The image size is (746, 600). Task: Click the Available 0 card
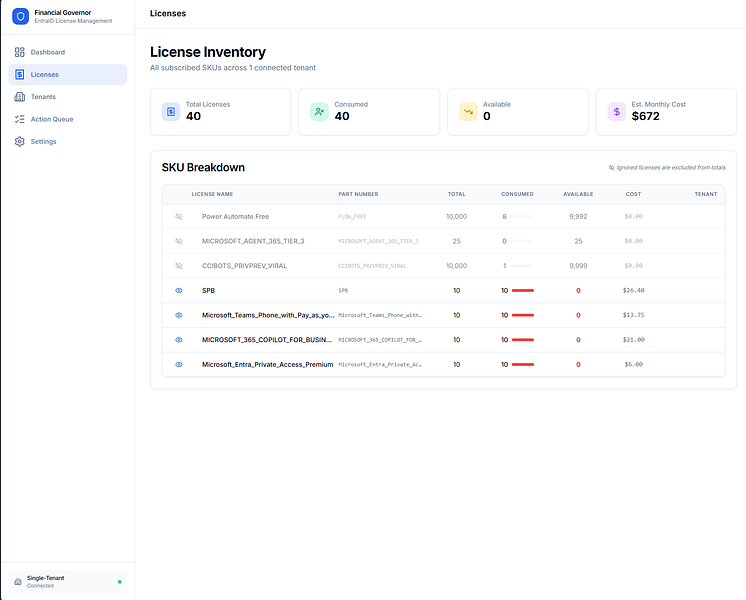tap(518, 112)
